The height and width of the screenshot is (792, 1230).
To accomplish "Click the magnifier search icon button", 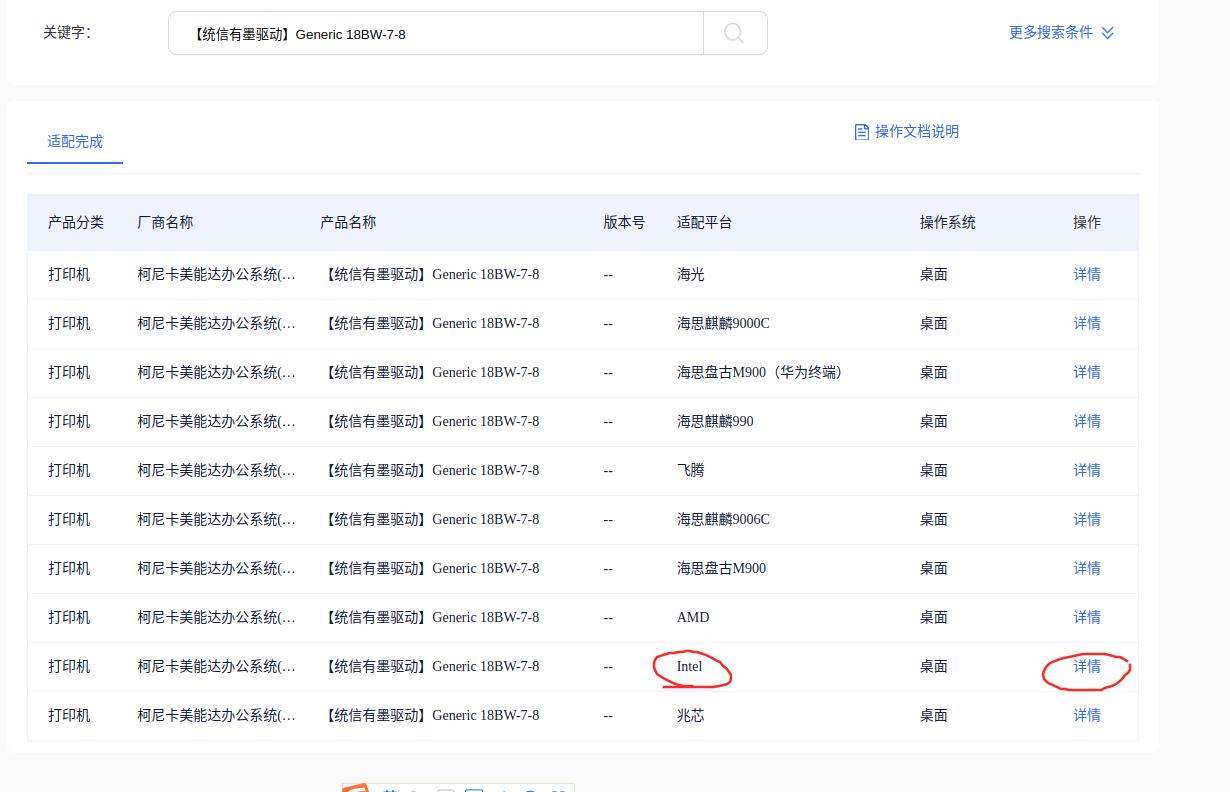I will pos(735,33).
